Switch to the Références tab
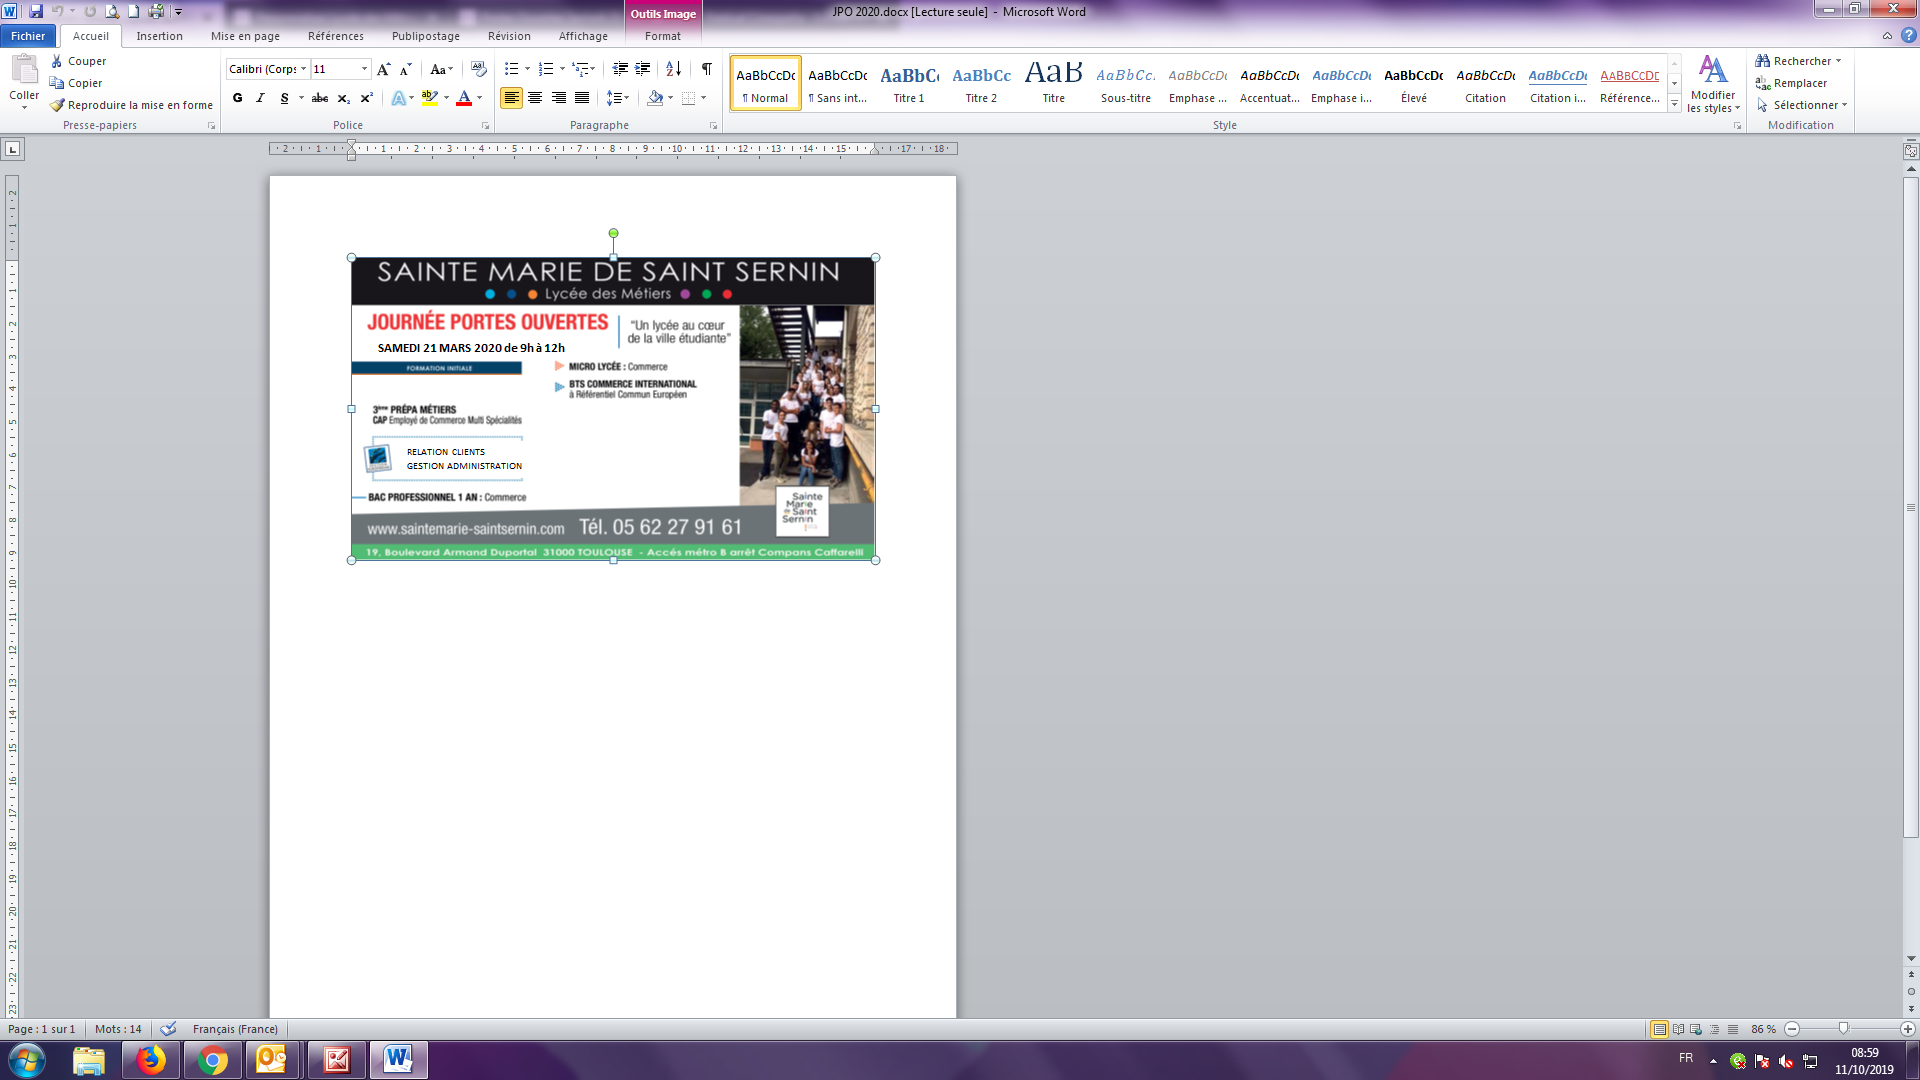 [x=335, y=36]
